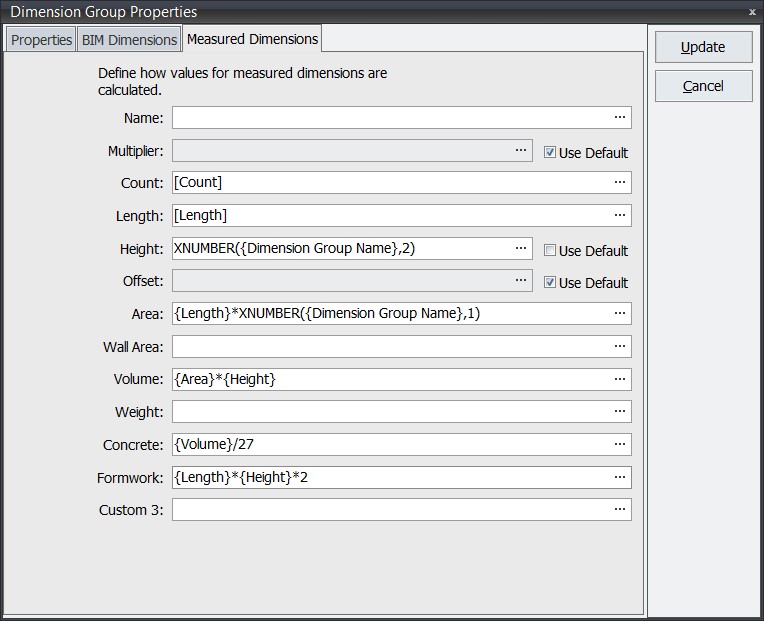
Task: Open ellipsis editor for Formwork field
Action: (620, 477)
